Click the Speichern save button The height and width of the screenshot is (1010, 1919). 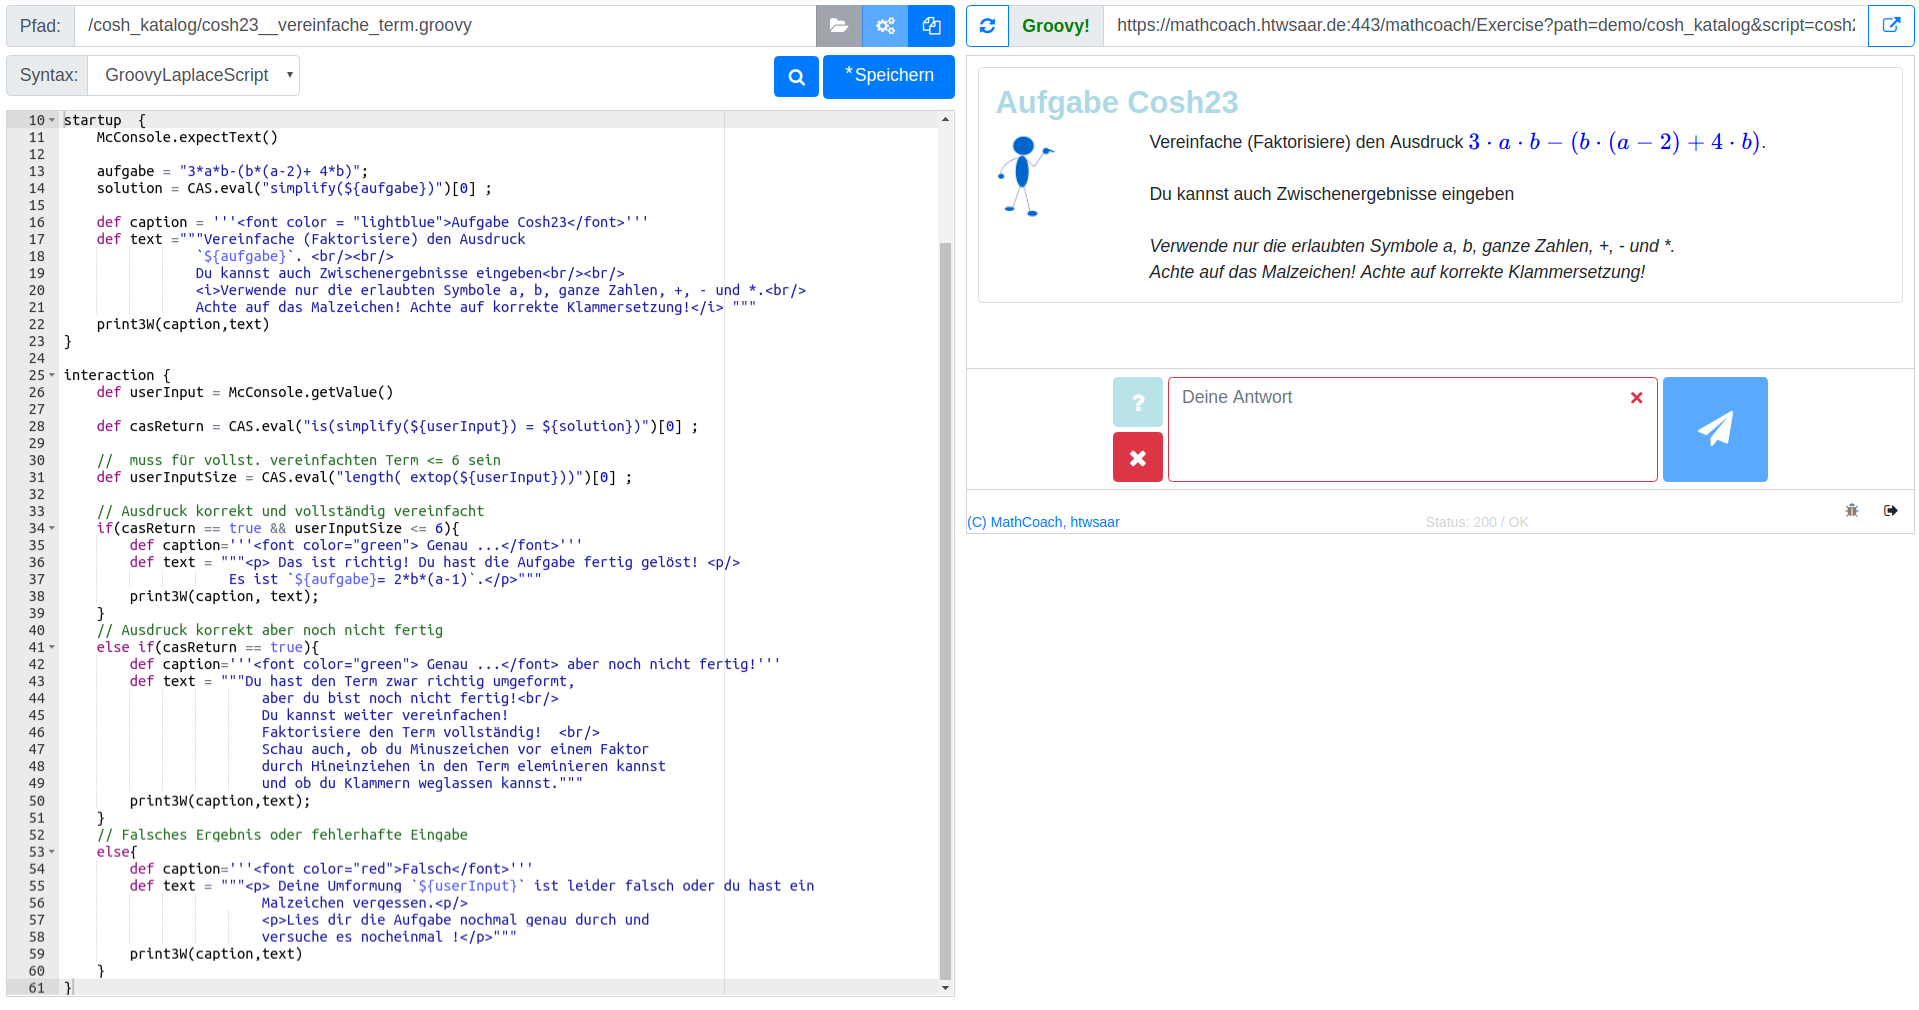[x=888, y=76]
